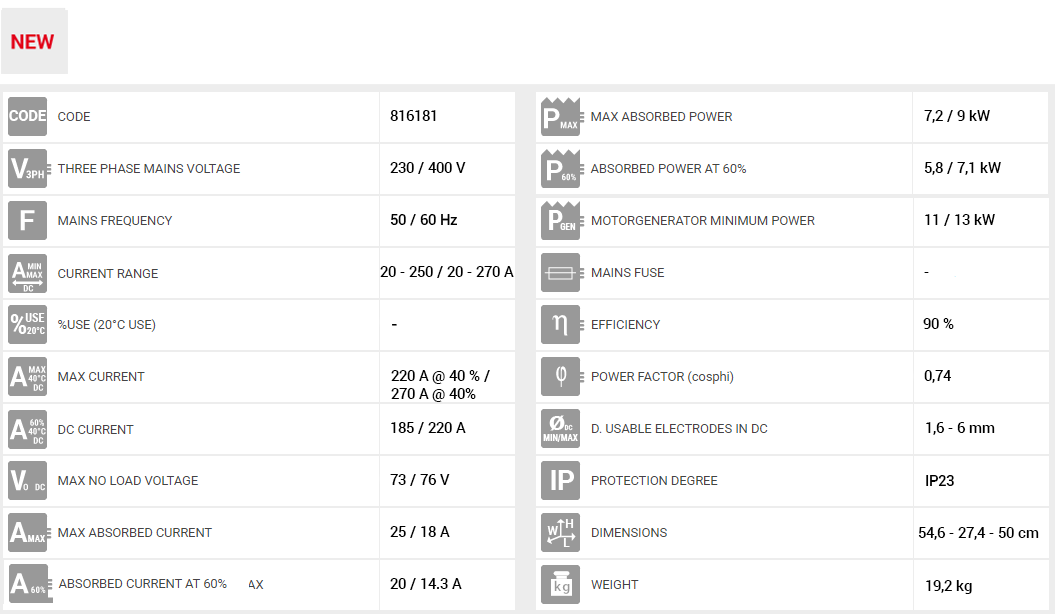Select the MAX NO LOAD VOLTAGE label
The image size is (1055, 614).
point(128,481)
